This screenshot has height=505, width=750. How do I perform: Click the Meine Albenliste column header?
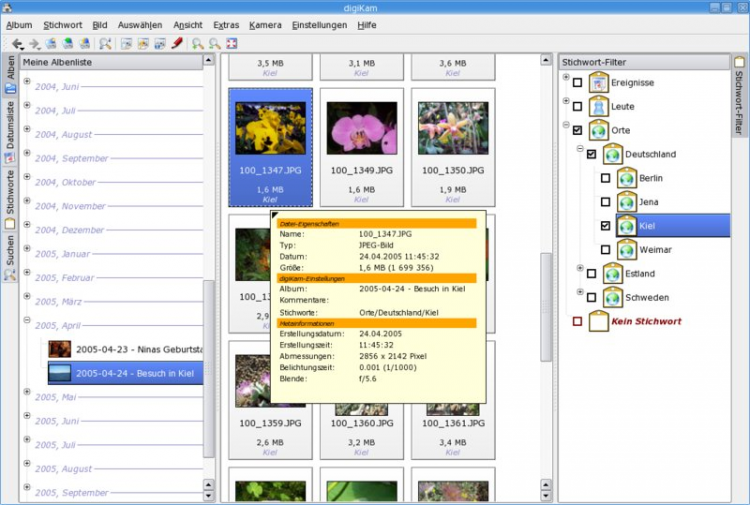pyautogui.click(x=112, y=62)
